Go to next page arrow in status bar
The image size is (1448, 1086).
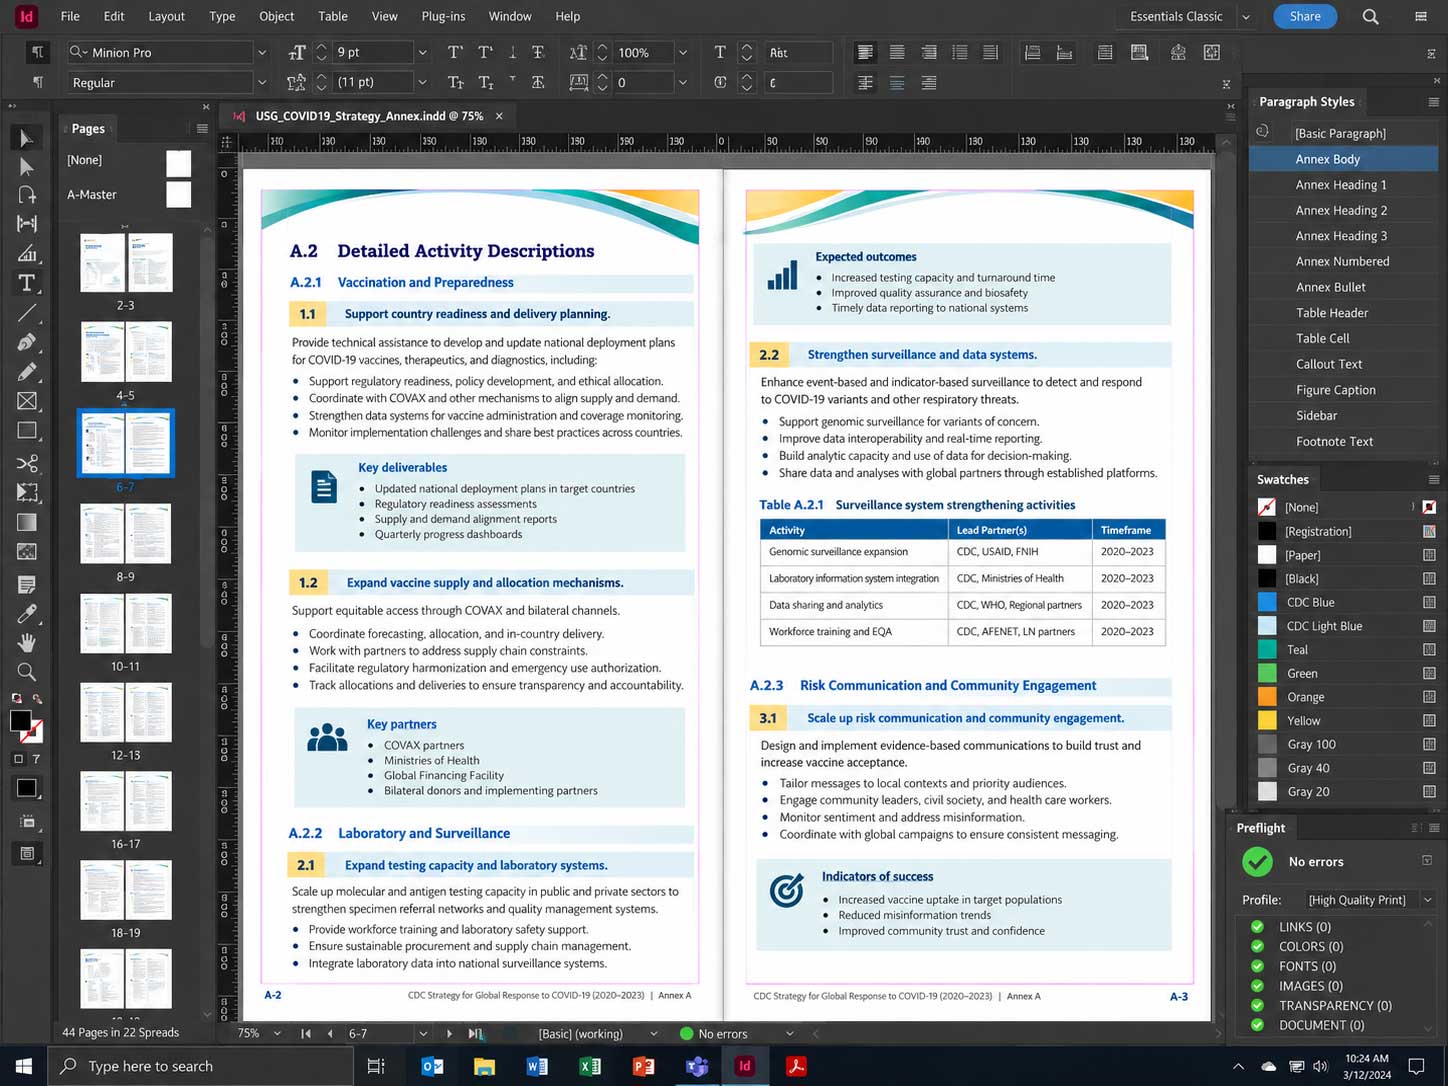pyautogui.click(x=449, y=1033)
